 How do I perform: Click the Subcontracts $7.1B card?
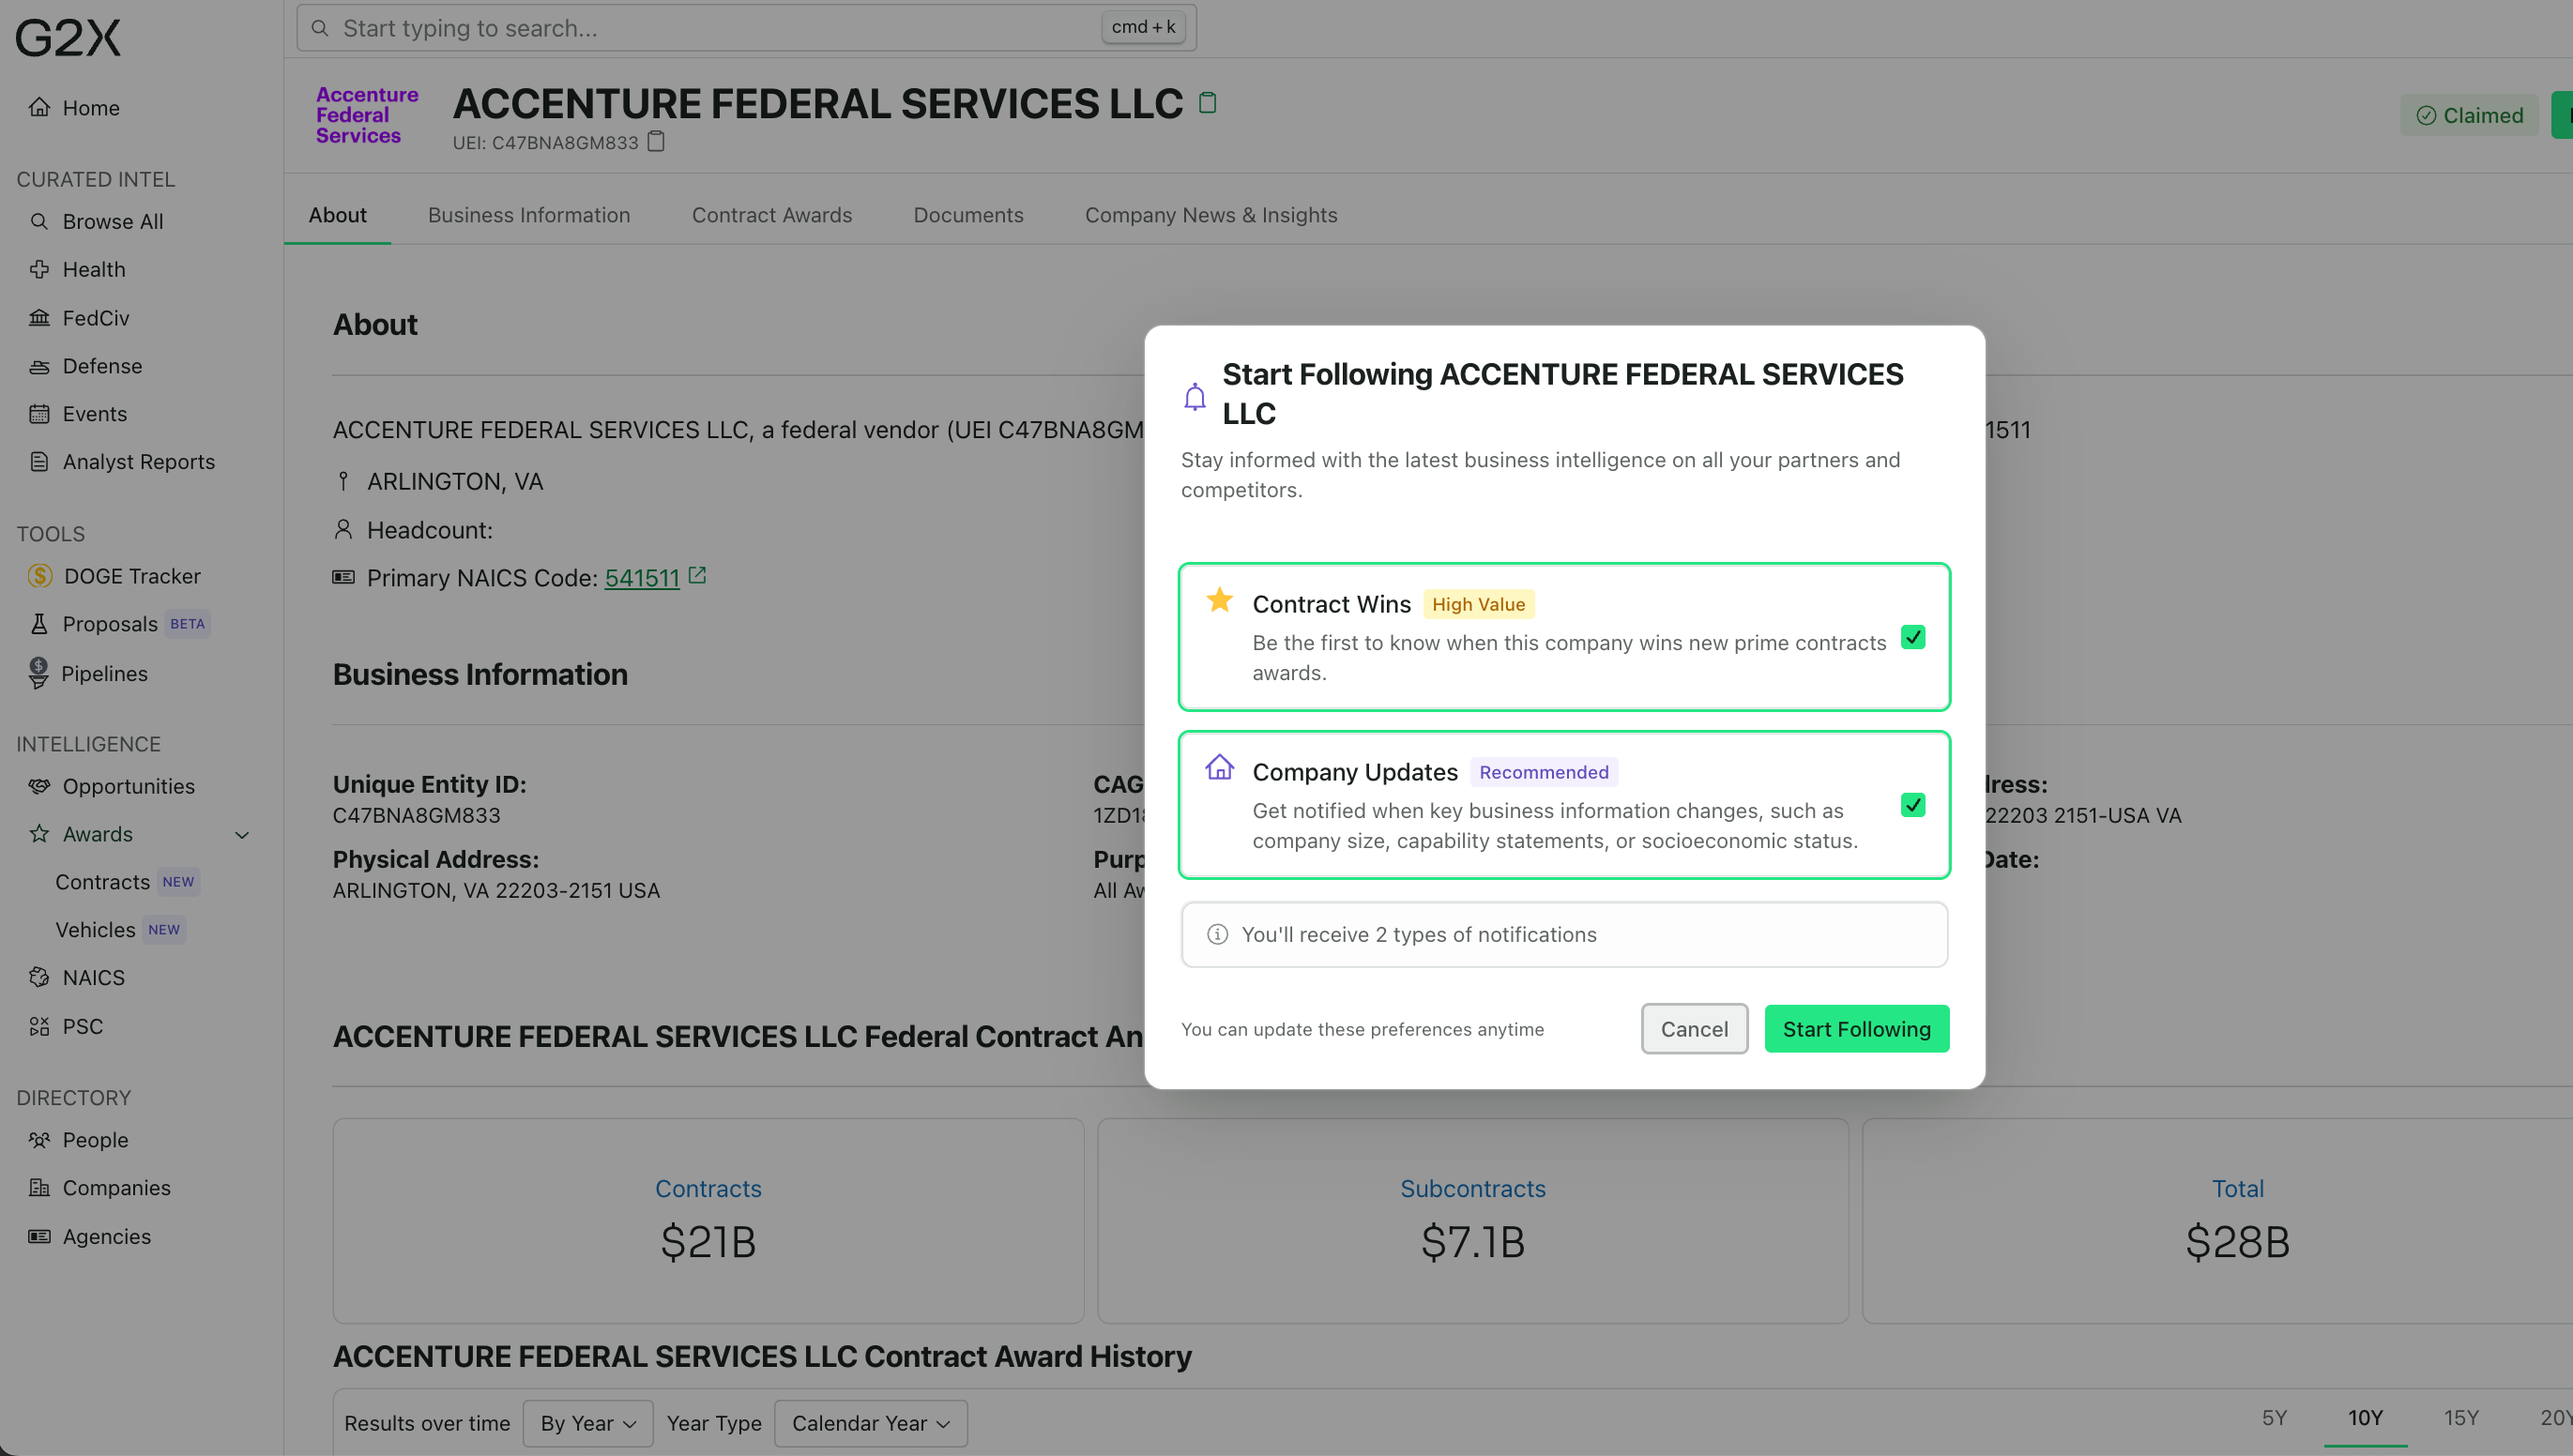(x=1473, y=1221)
